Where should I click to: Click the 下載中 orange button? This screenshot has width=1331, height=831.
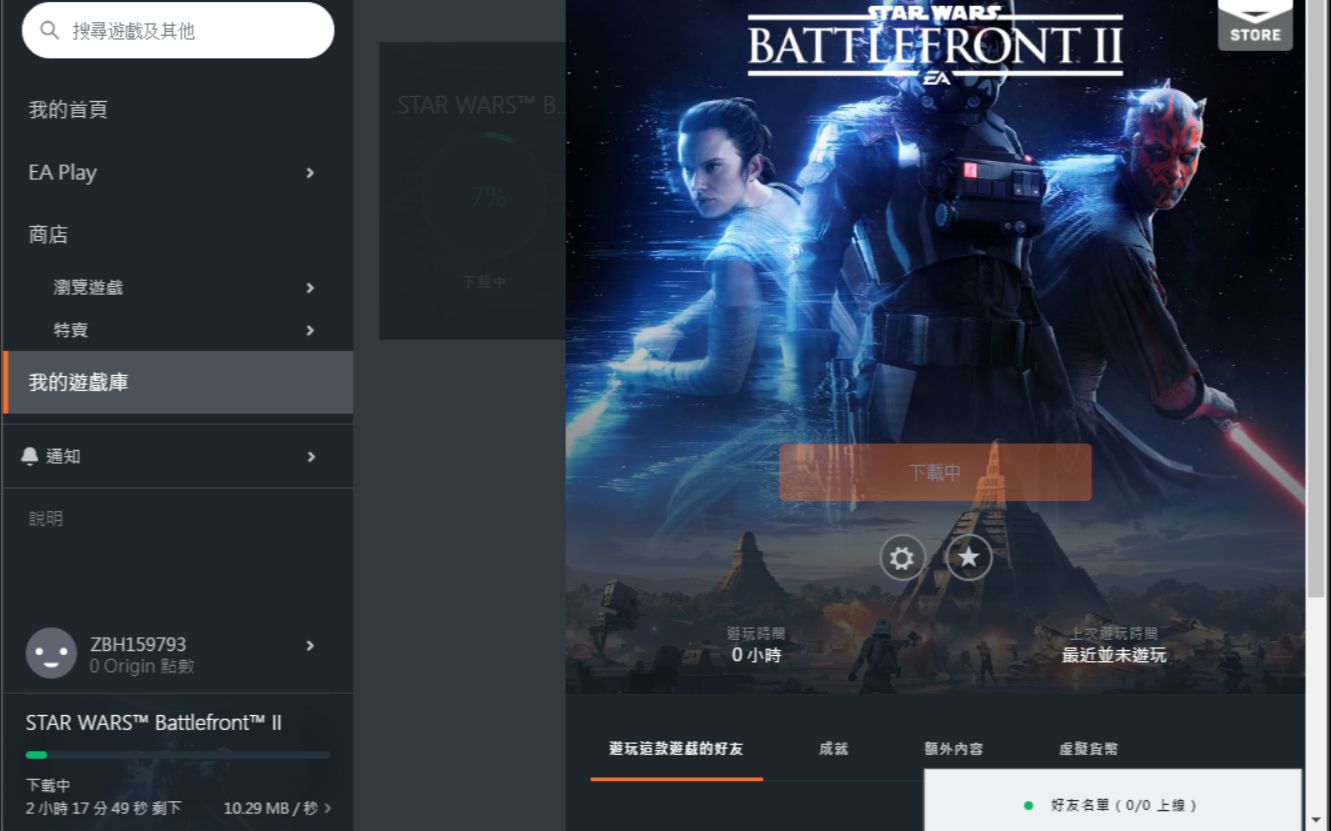pyautogui.click(x=935, y=472)
